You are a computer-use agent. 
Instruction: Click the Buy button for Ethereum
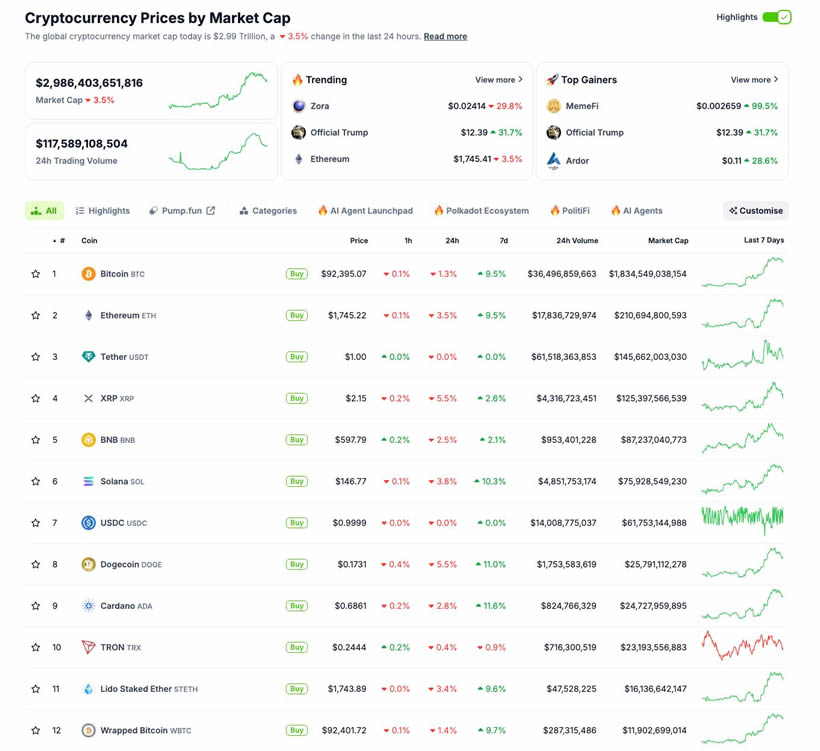coord(297,316)
